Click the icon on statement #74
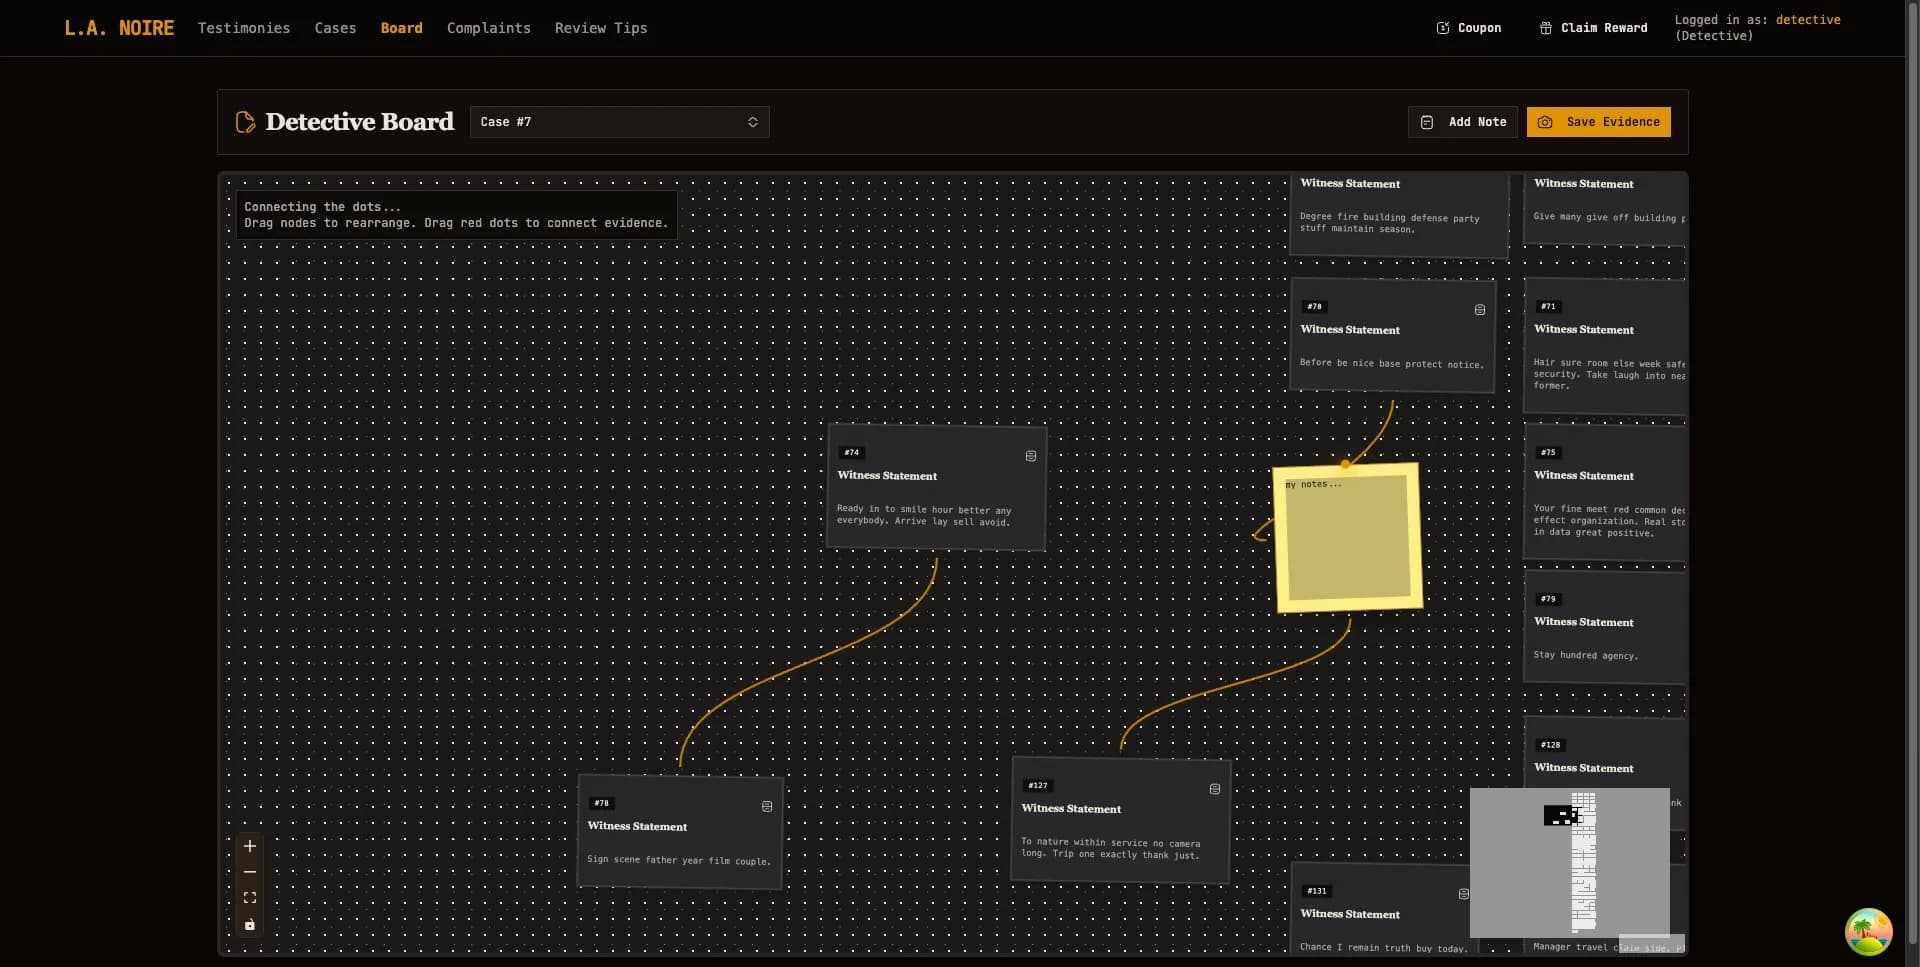Screen dimensions: 1920x967 (x=1031, y=456)
